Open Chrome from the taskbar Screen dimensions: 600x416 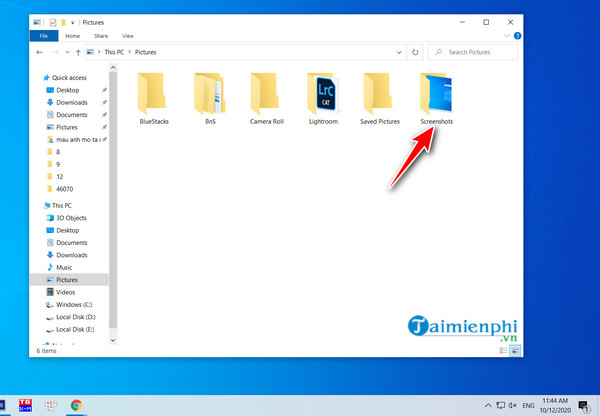point(76,405)
